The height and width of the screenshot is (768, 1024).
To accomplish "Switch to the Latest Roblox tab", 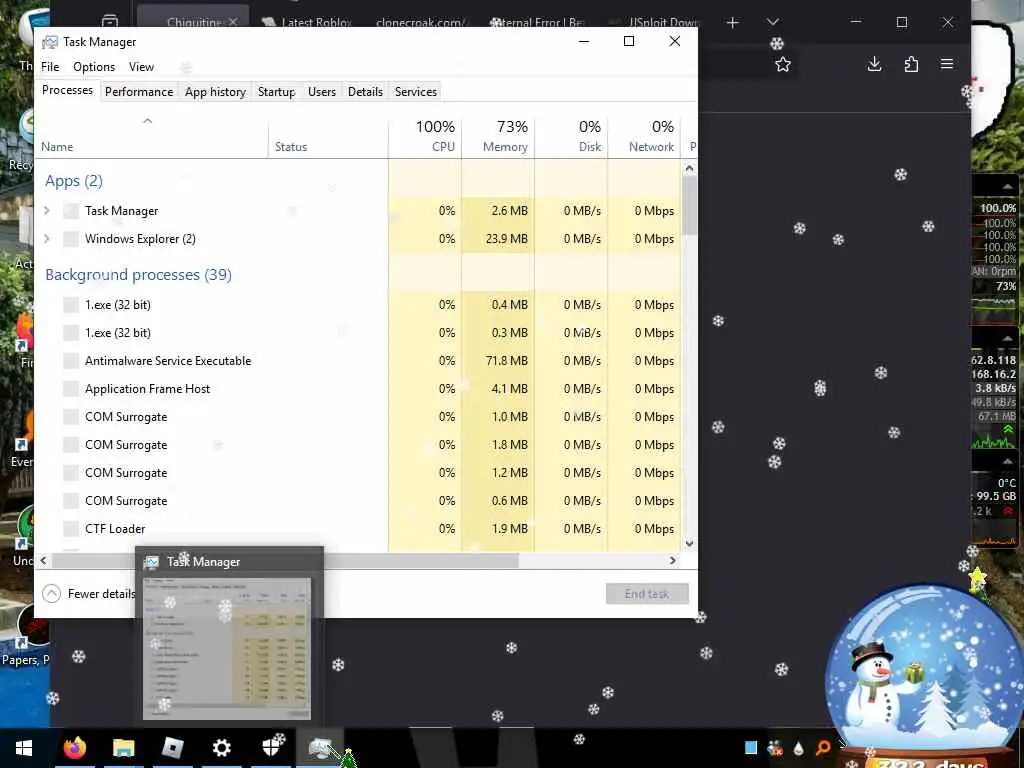I will pos(307,22).
